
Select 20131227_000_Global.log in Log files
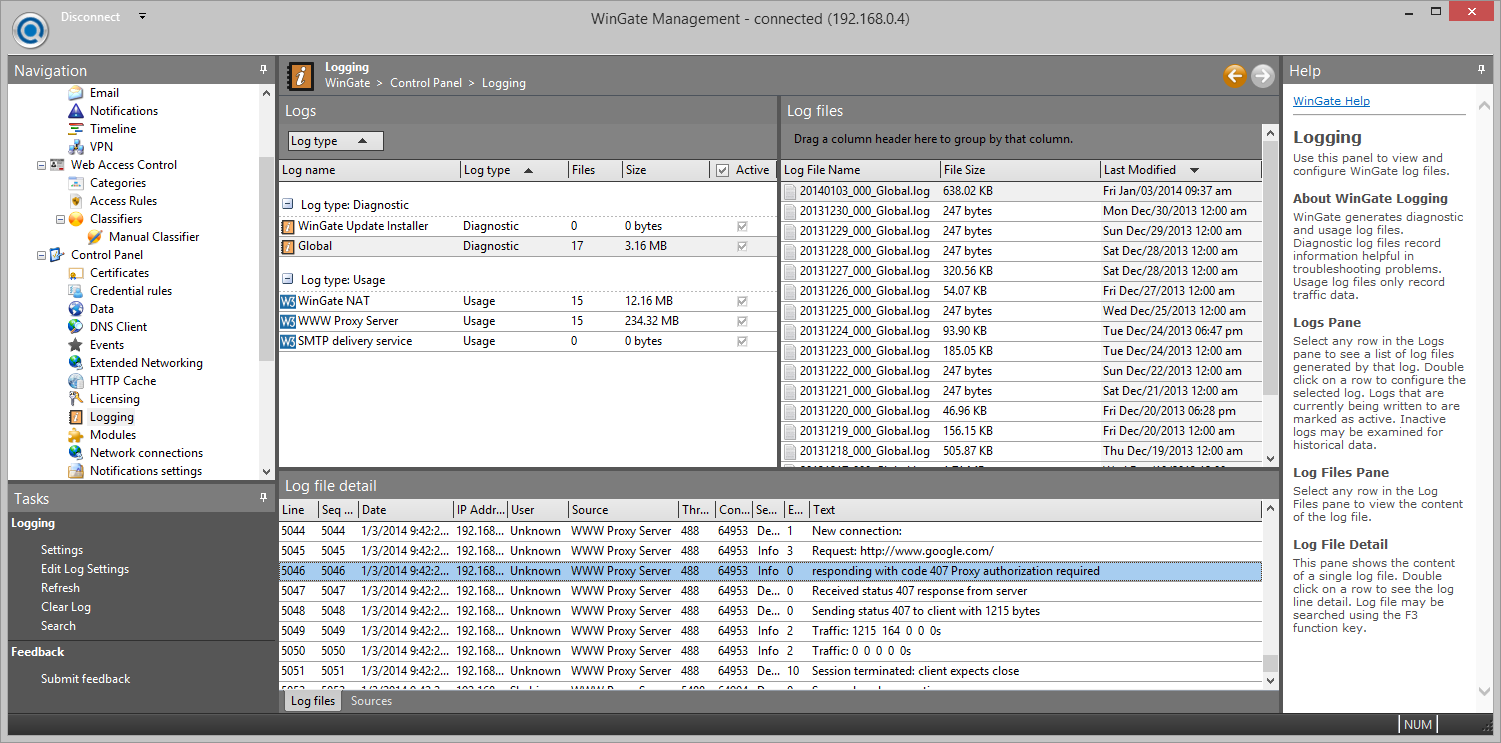click(1020, 271)
